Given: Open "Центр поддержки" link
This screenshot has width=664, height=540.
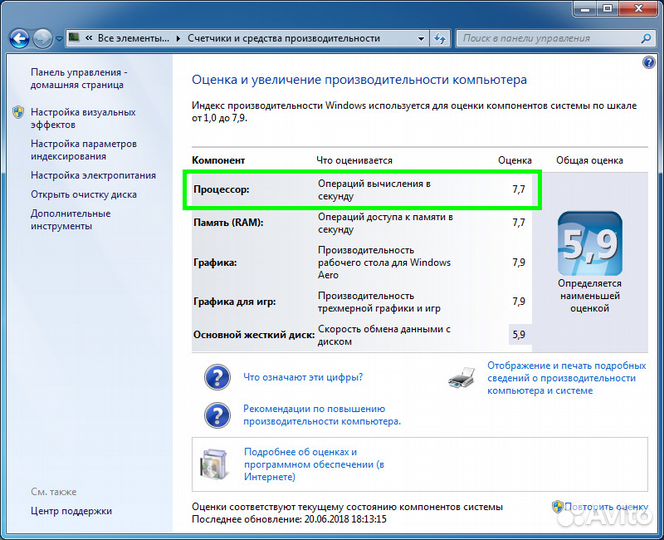Looking at the screenshot, I should coord(71,511).
